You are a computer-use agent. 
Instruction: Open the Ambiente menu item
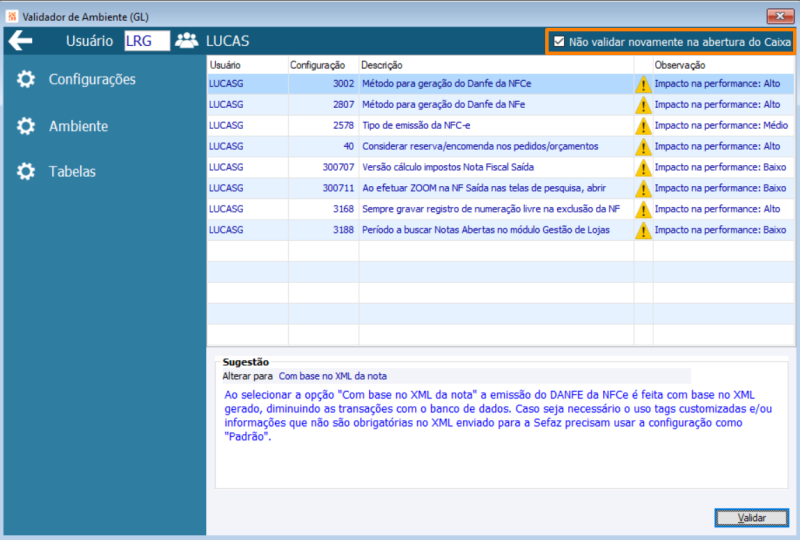pos(78,126)
